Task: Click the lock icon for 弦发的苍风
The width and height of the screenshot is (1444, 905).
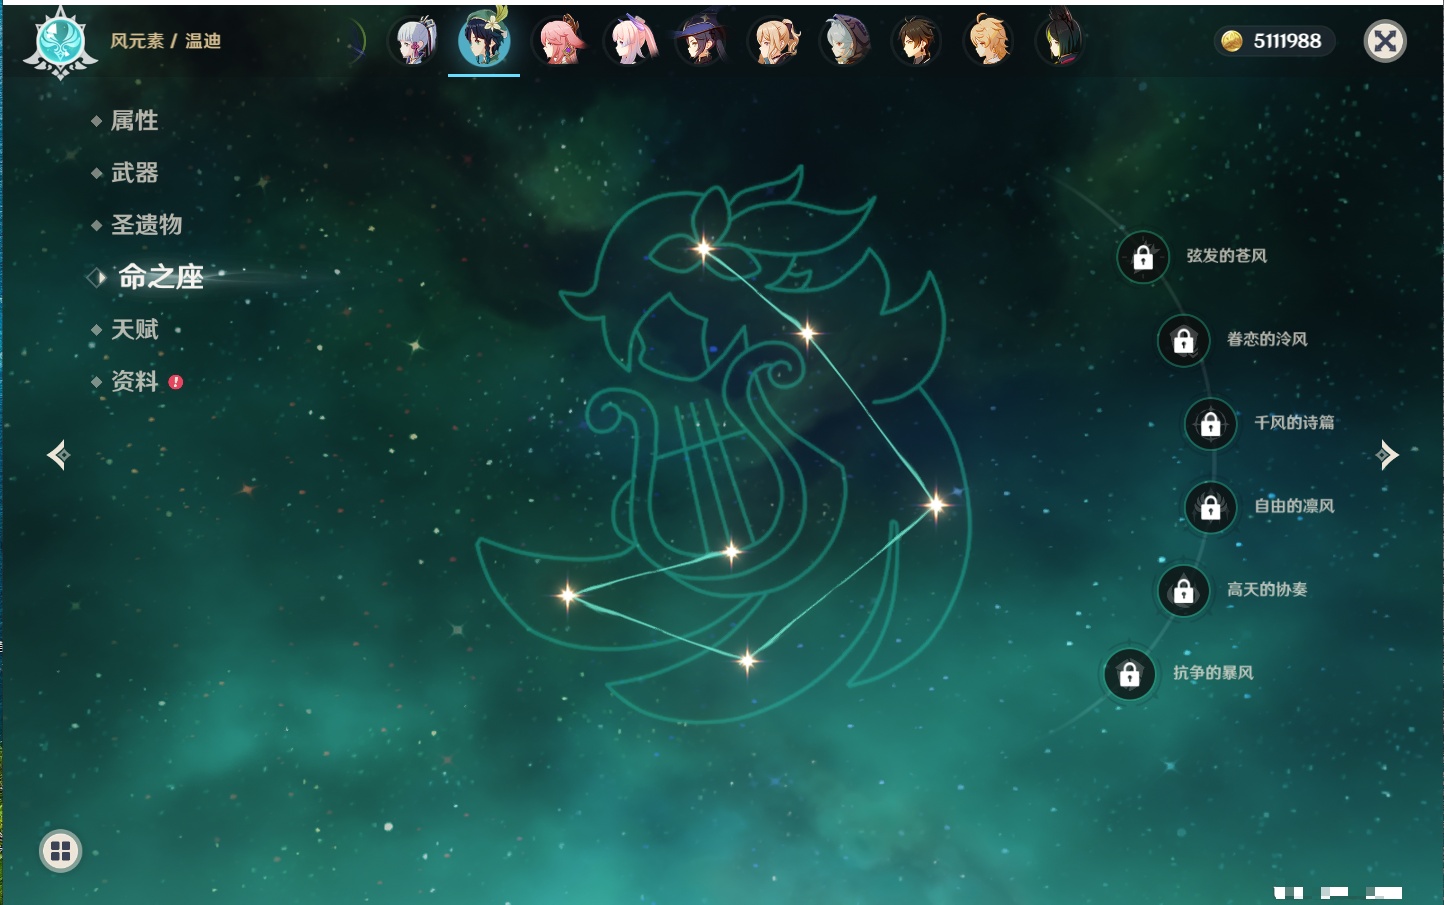Action: (x=1143, y=258)
